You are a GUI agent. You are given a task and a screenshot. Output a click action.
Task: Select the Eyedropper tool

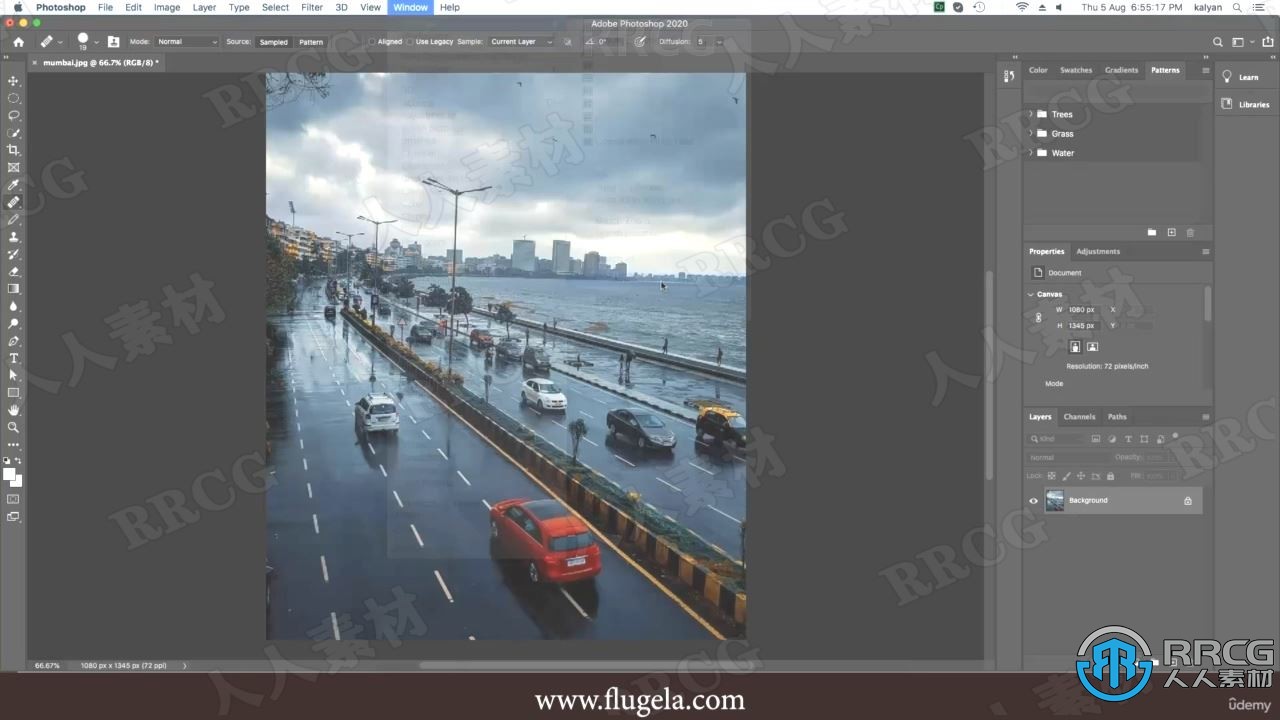tap(13, 185)
